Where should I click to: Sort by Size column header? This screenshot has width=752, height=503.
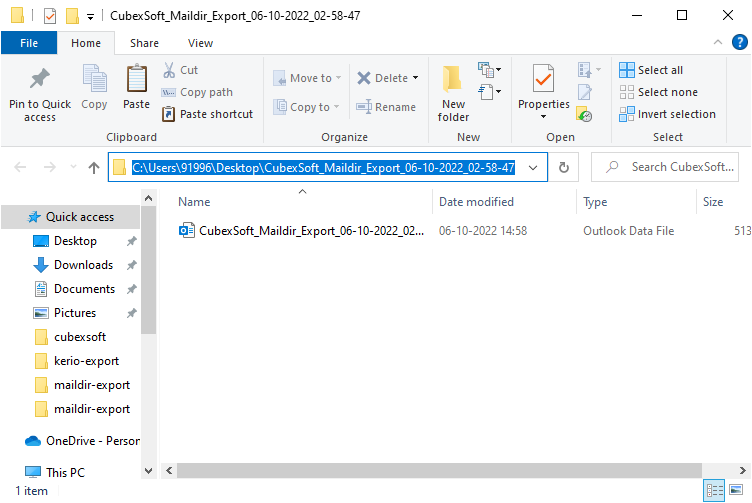point(713,202)
